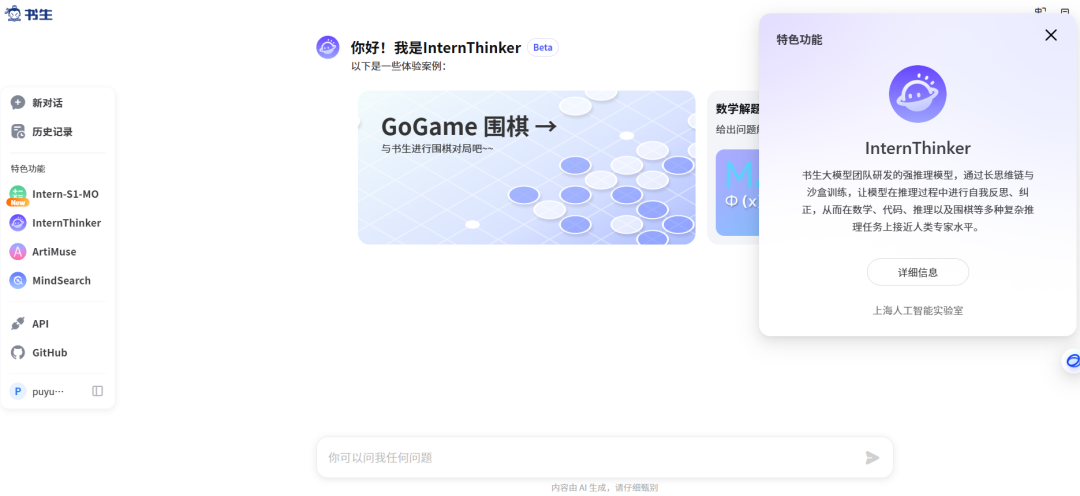Screen dimensions: 1080x496
Task: Click the 书生 logo at top left
Action: pyautogui.click(x=28, y=12)
